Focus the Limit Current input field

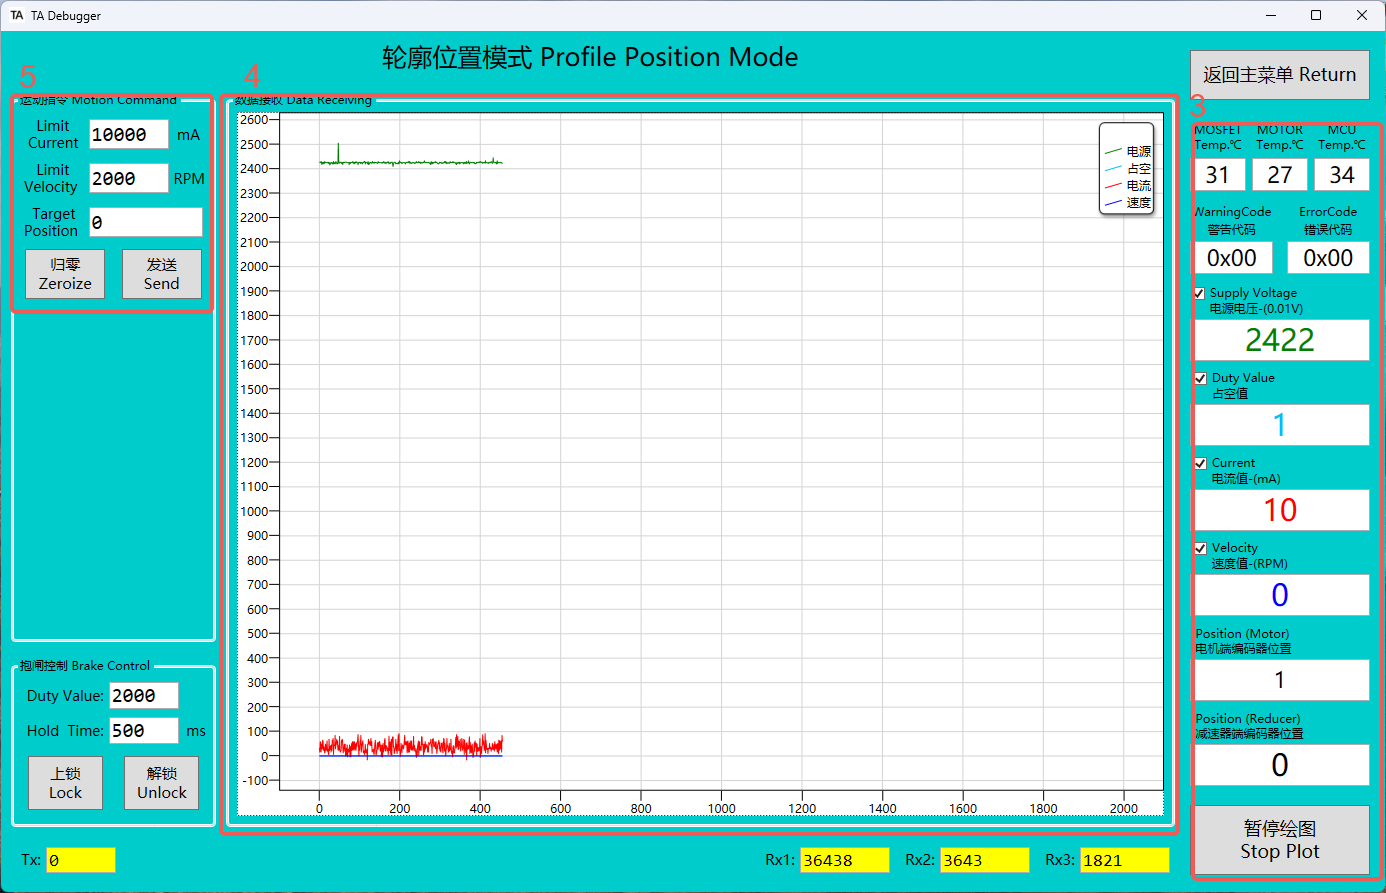pyautogui.click(x=129, y=134)
